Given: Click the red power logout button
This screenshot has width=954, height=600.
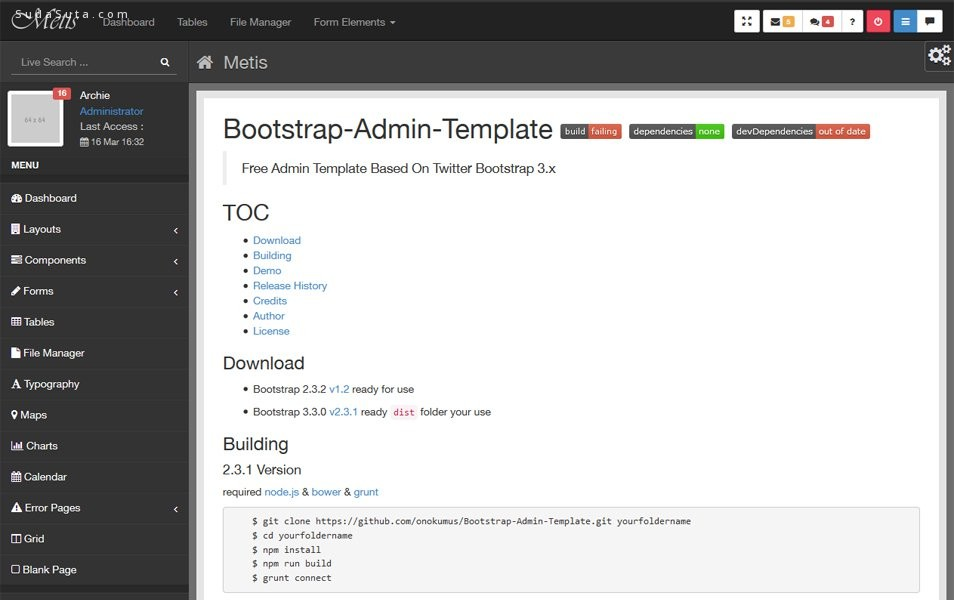Looking at the screenshot, I should click(878, 22).
